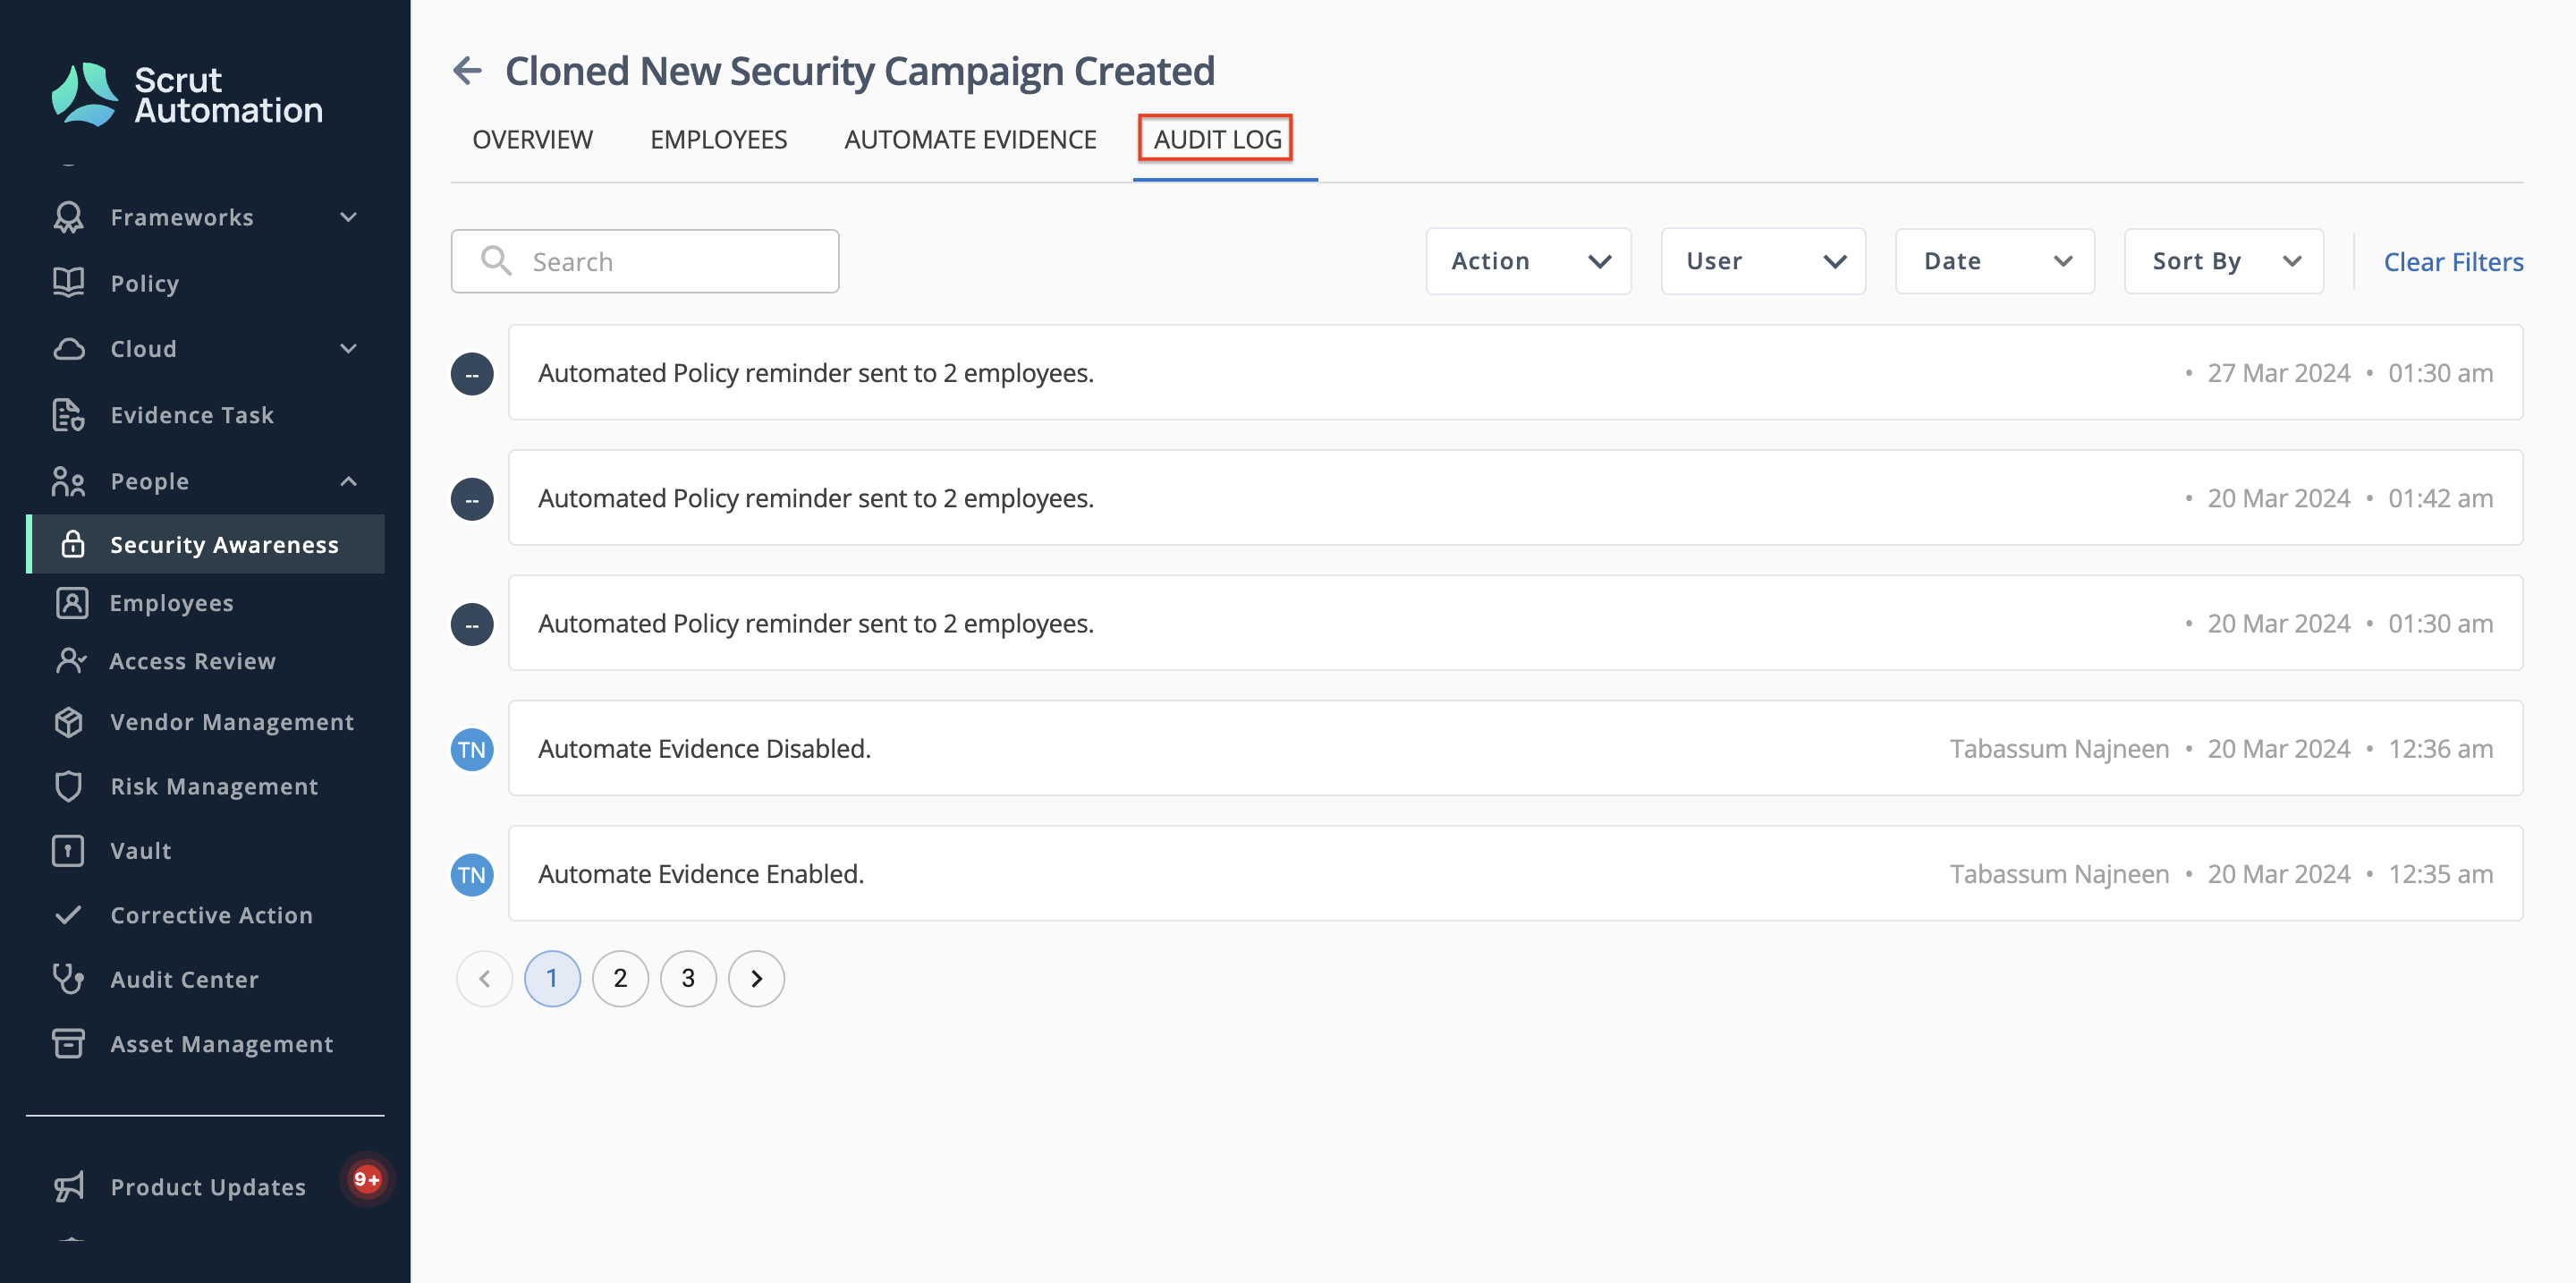Click TN avatar for Automate Evidence Enabled
Screen dimensions: 2576x1283
point(472,874)
